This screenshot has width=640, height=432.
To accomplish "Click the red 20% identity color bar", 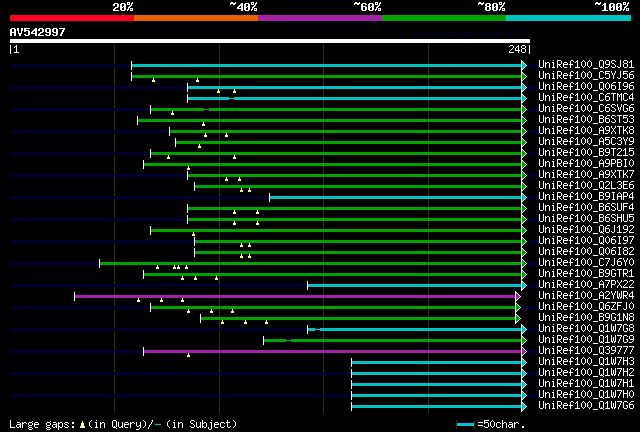I will tap(72, 18).
